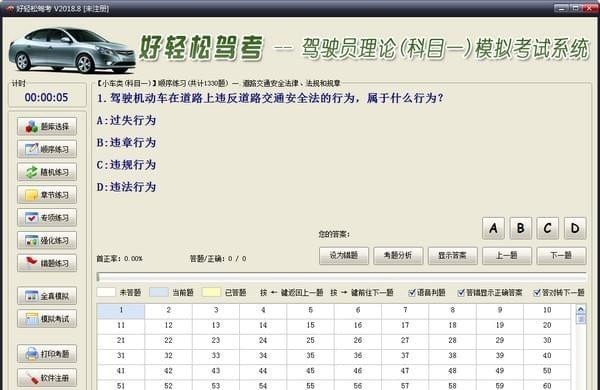600x390 pixels.
Task: Jump to question 50 in grid
Action: tap(547, 372)
